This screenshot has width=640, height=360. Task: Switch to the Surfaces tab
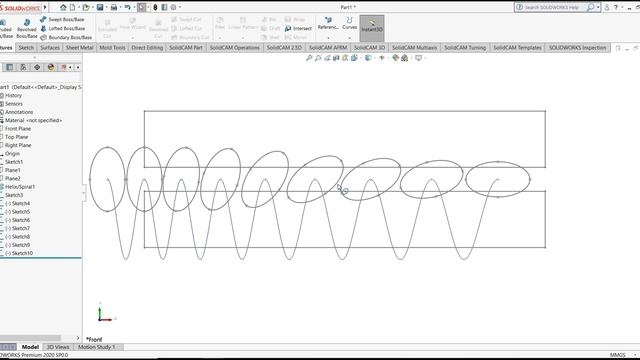pyautogui.click(x=50, y=48)
